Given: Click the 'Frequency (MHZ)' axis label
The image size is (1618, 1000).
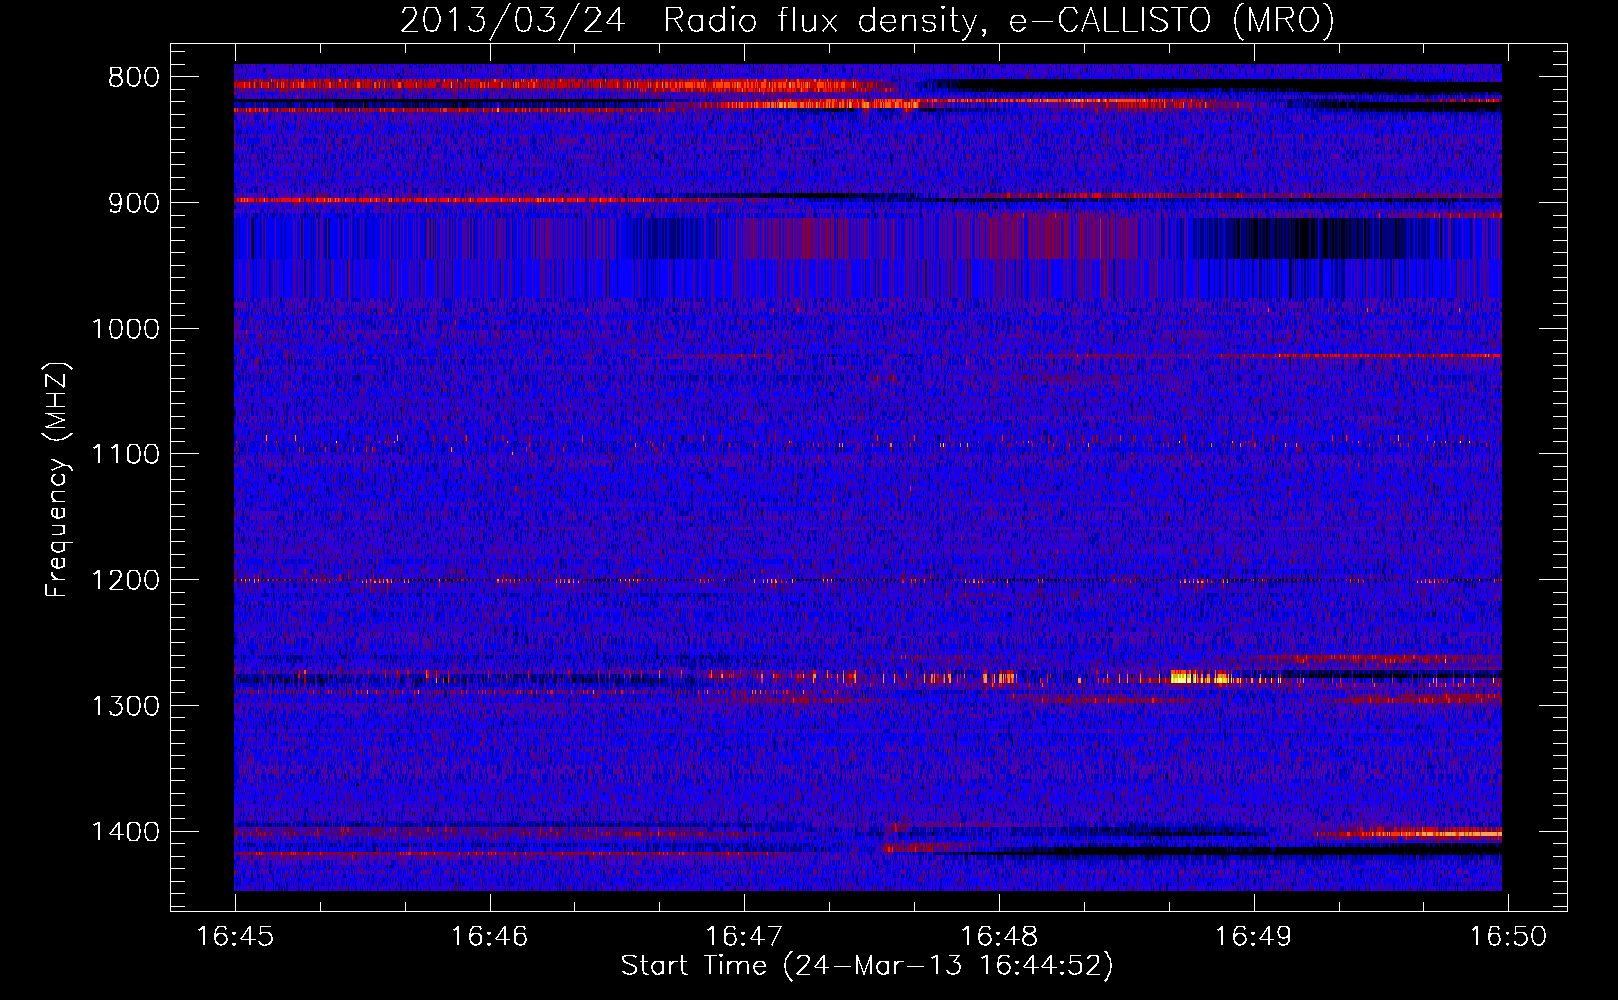Looking at the screenshot, I should (x=58, y=479).
